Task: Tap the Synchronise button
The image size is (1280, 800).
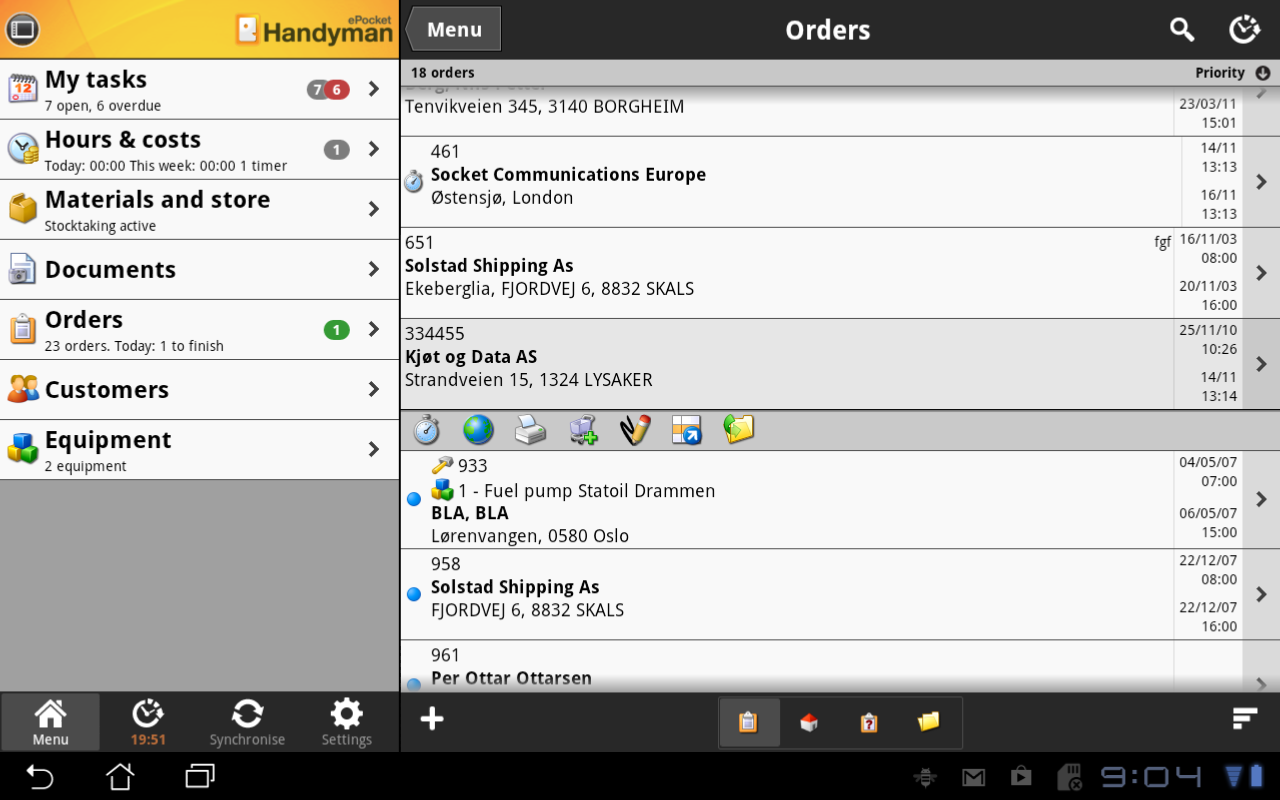Action: tap(247, 722)
